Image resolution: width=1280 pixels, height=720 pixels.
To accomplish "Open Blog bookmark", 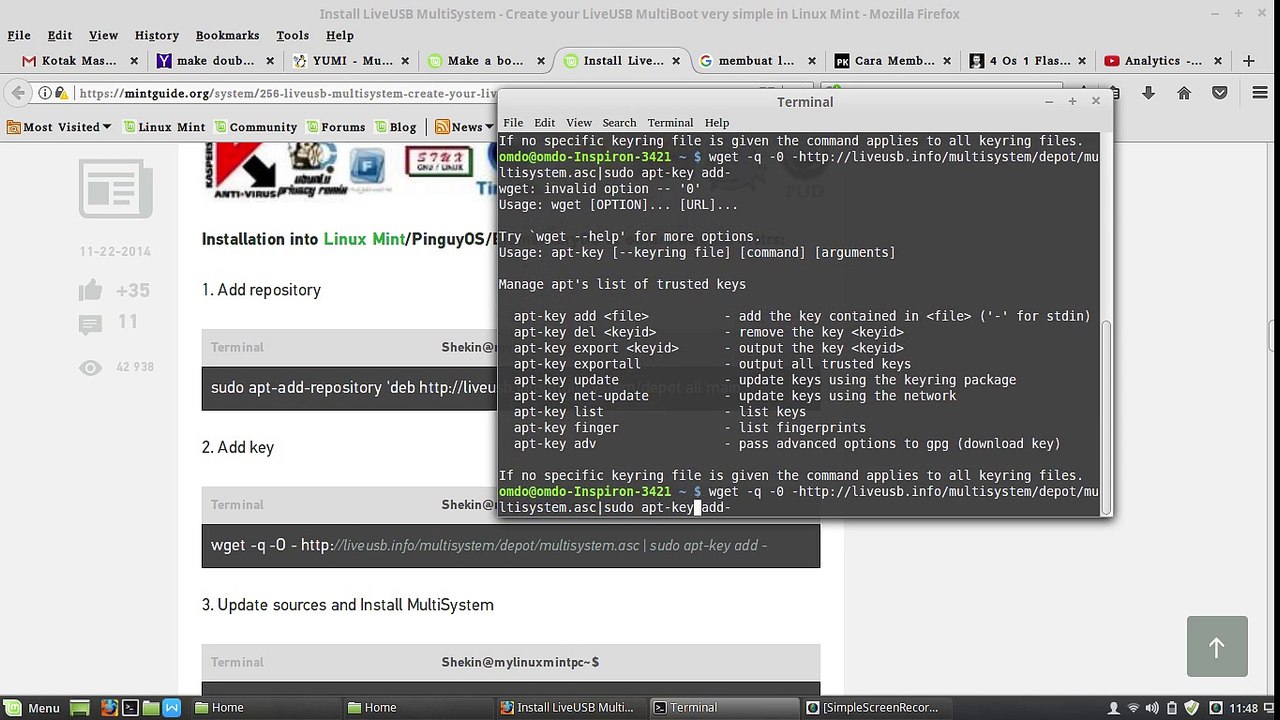I will [x=395, y=127].
